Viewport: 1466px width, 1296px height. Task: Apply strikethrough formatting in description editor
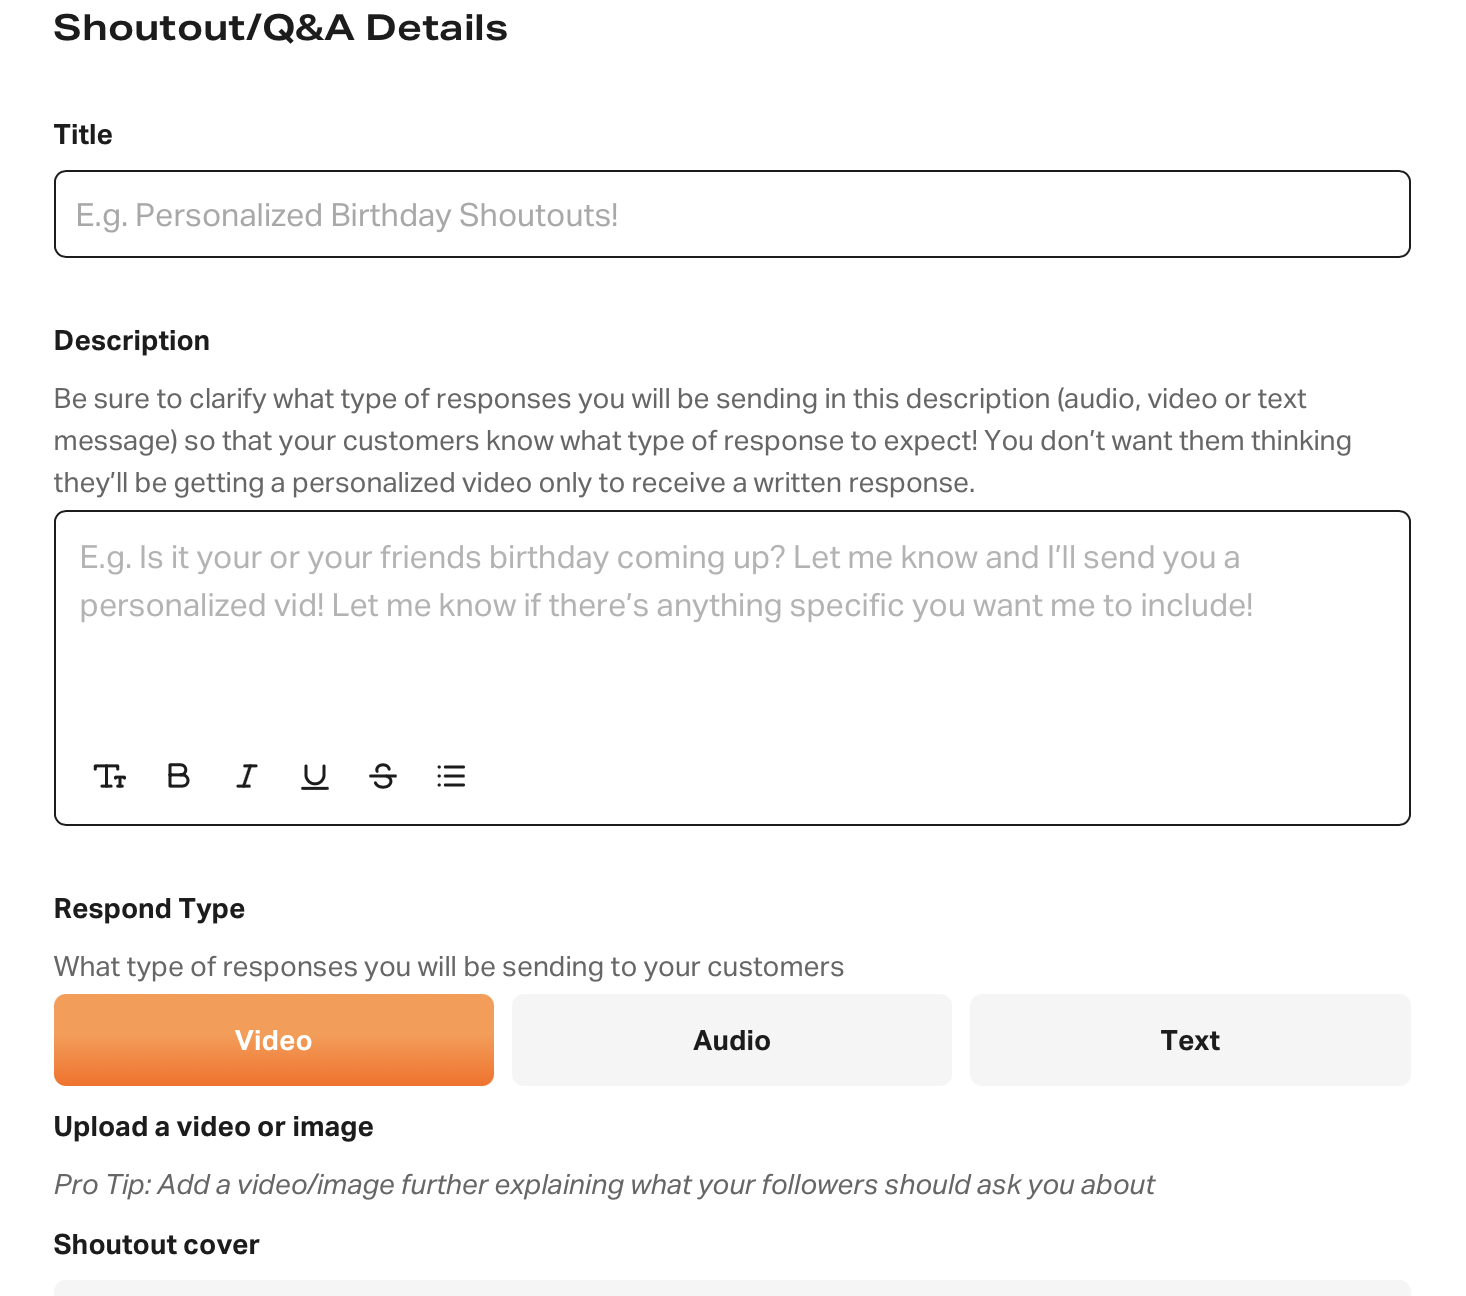[383, 776]
